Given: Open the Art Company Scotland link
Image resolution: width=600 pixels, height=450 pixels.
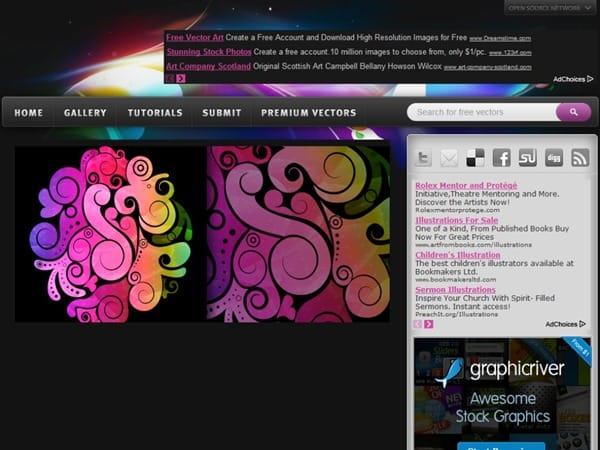Looking at the screenshot, I should [x=209, y=66].
